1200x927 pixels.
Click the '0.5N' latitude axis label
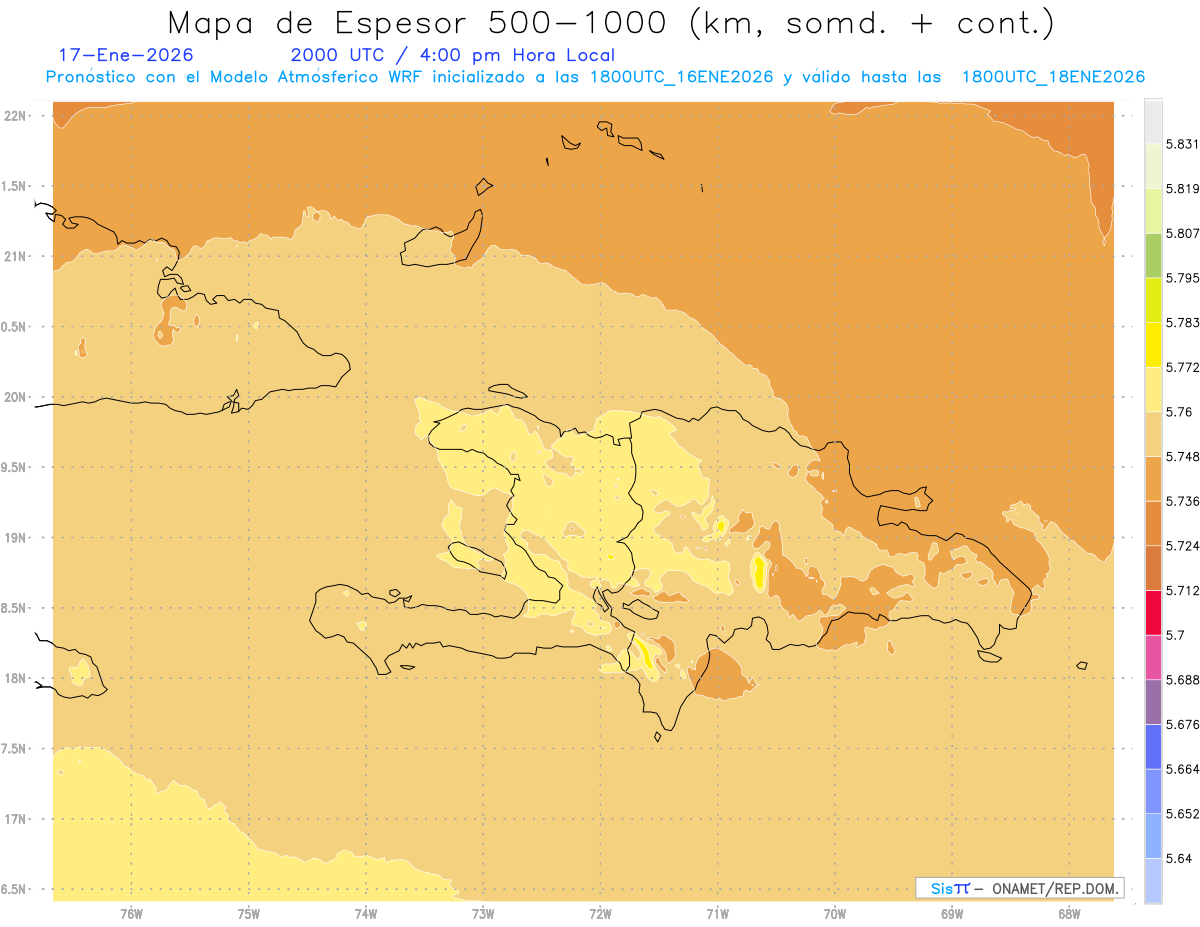pos(14,327)
